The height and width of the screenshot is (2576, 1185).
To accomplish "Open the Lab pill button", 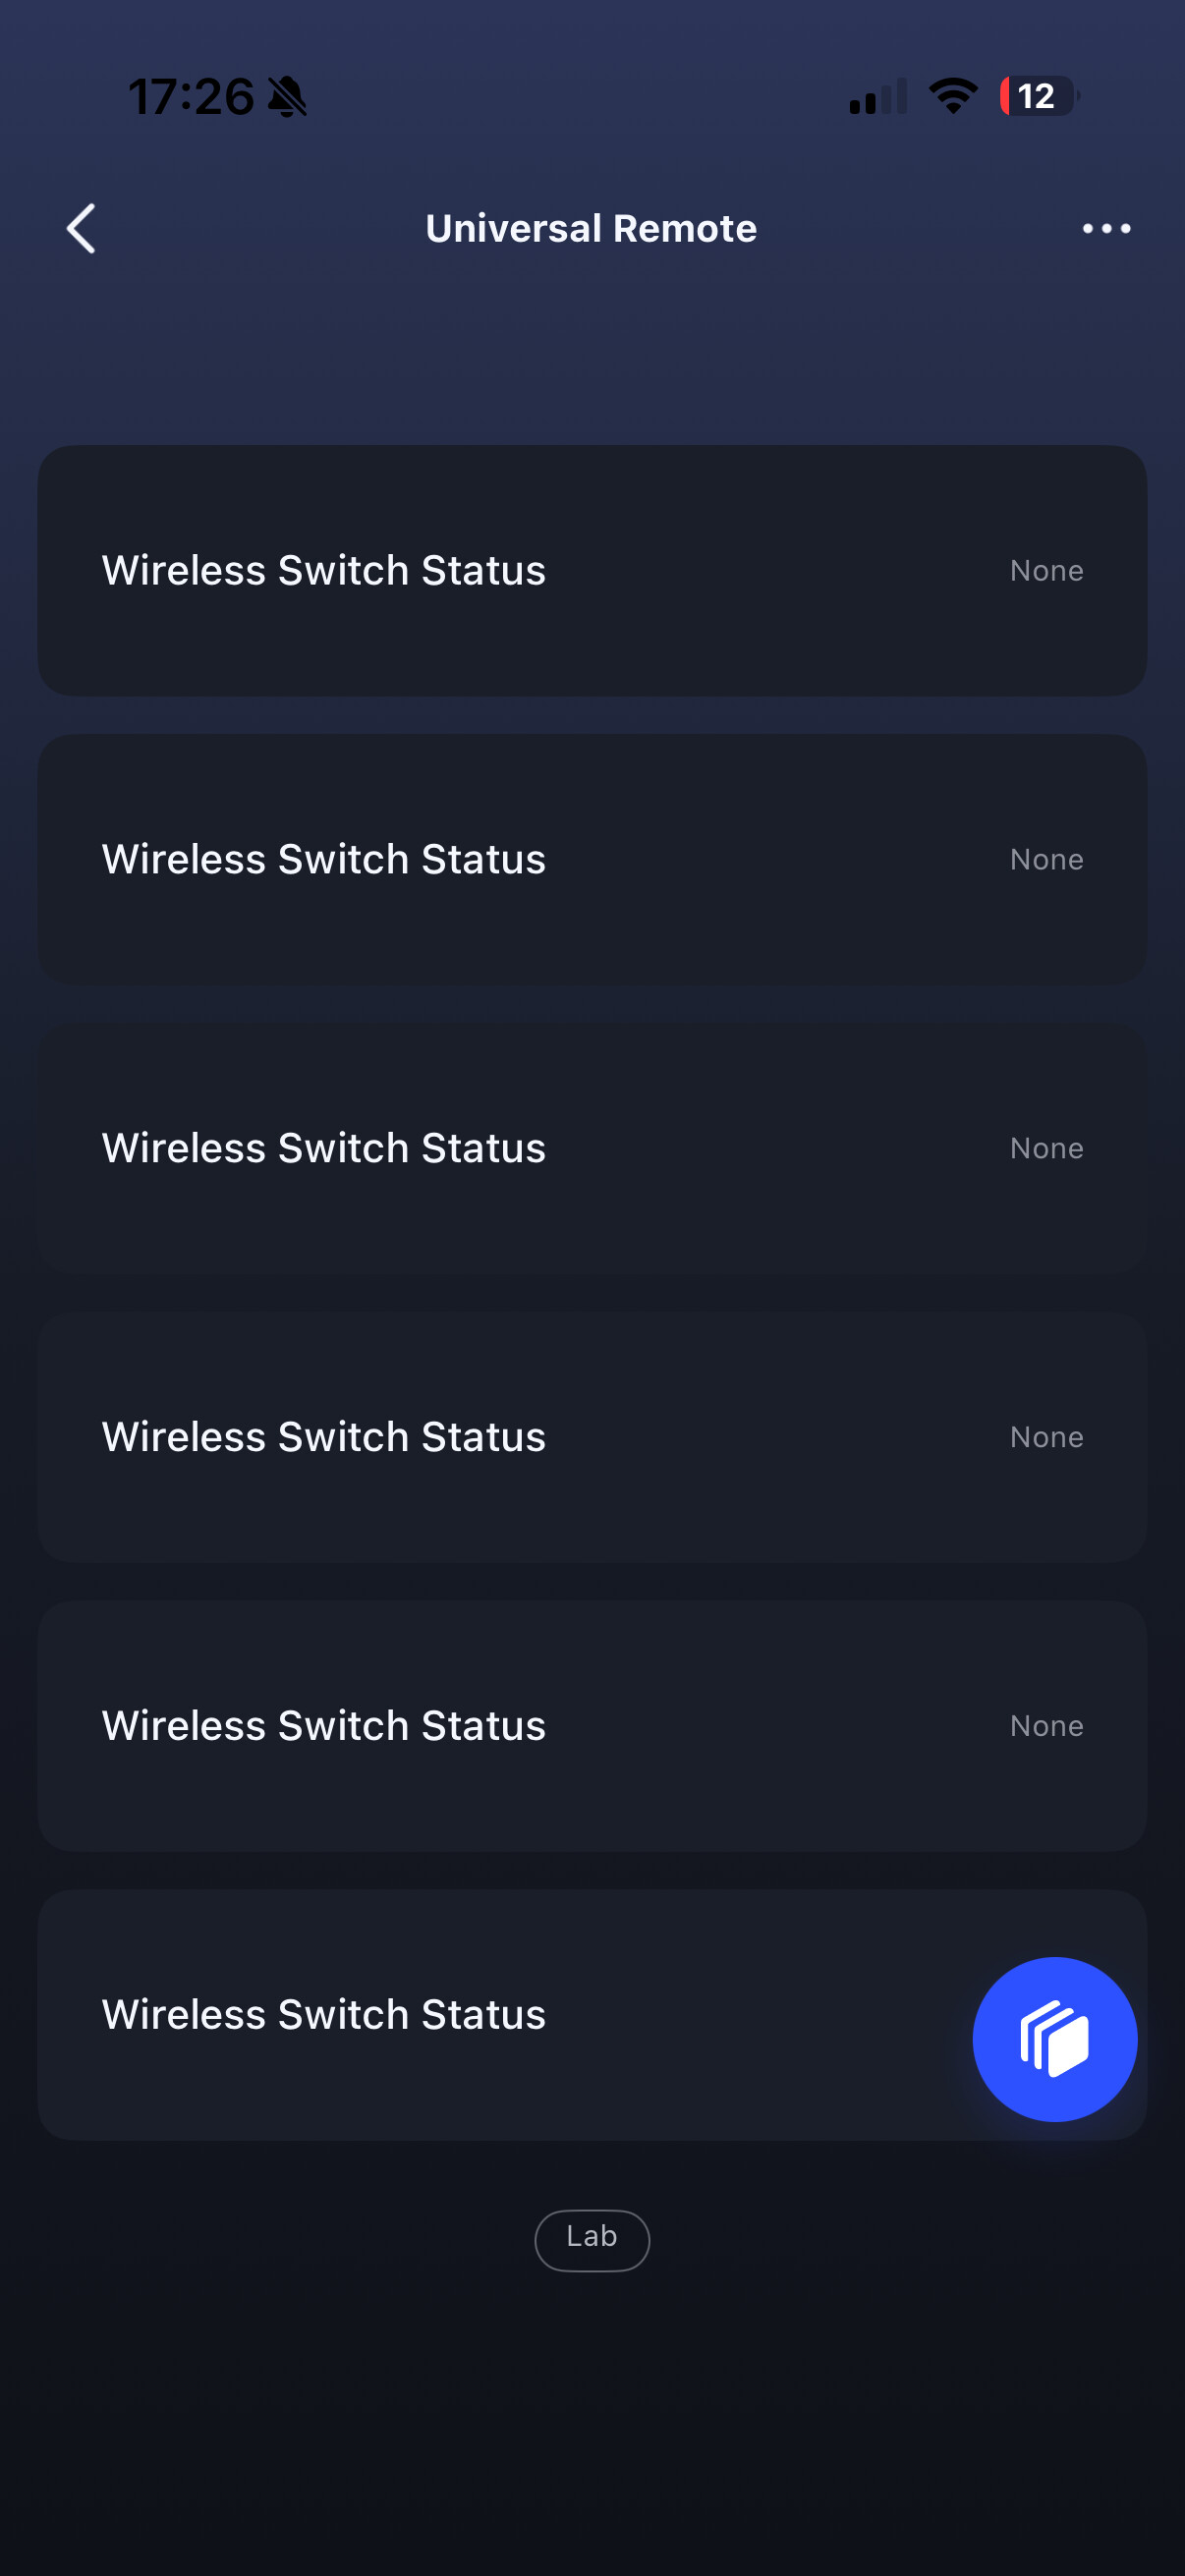I will (x=592, y=2239).
